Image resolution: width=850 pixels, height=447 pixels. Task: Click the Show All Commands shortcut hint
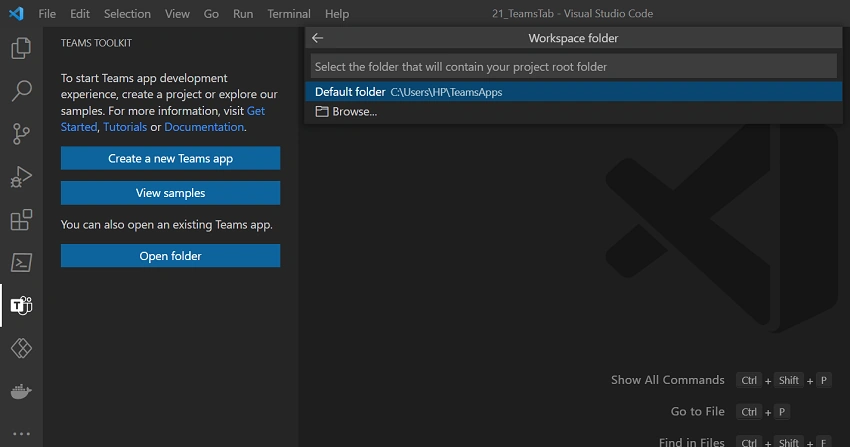click(x=667, y=380)
